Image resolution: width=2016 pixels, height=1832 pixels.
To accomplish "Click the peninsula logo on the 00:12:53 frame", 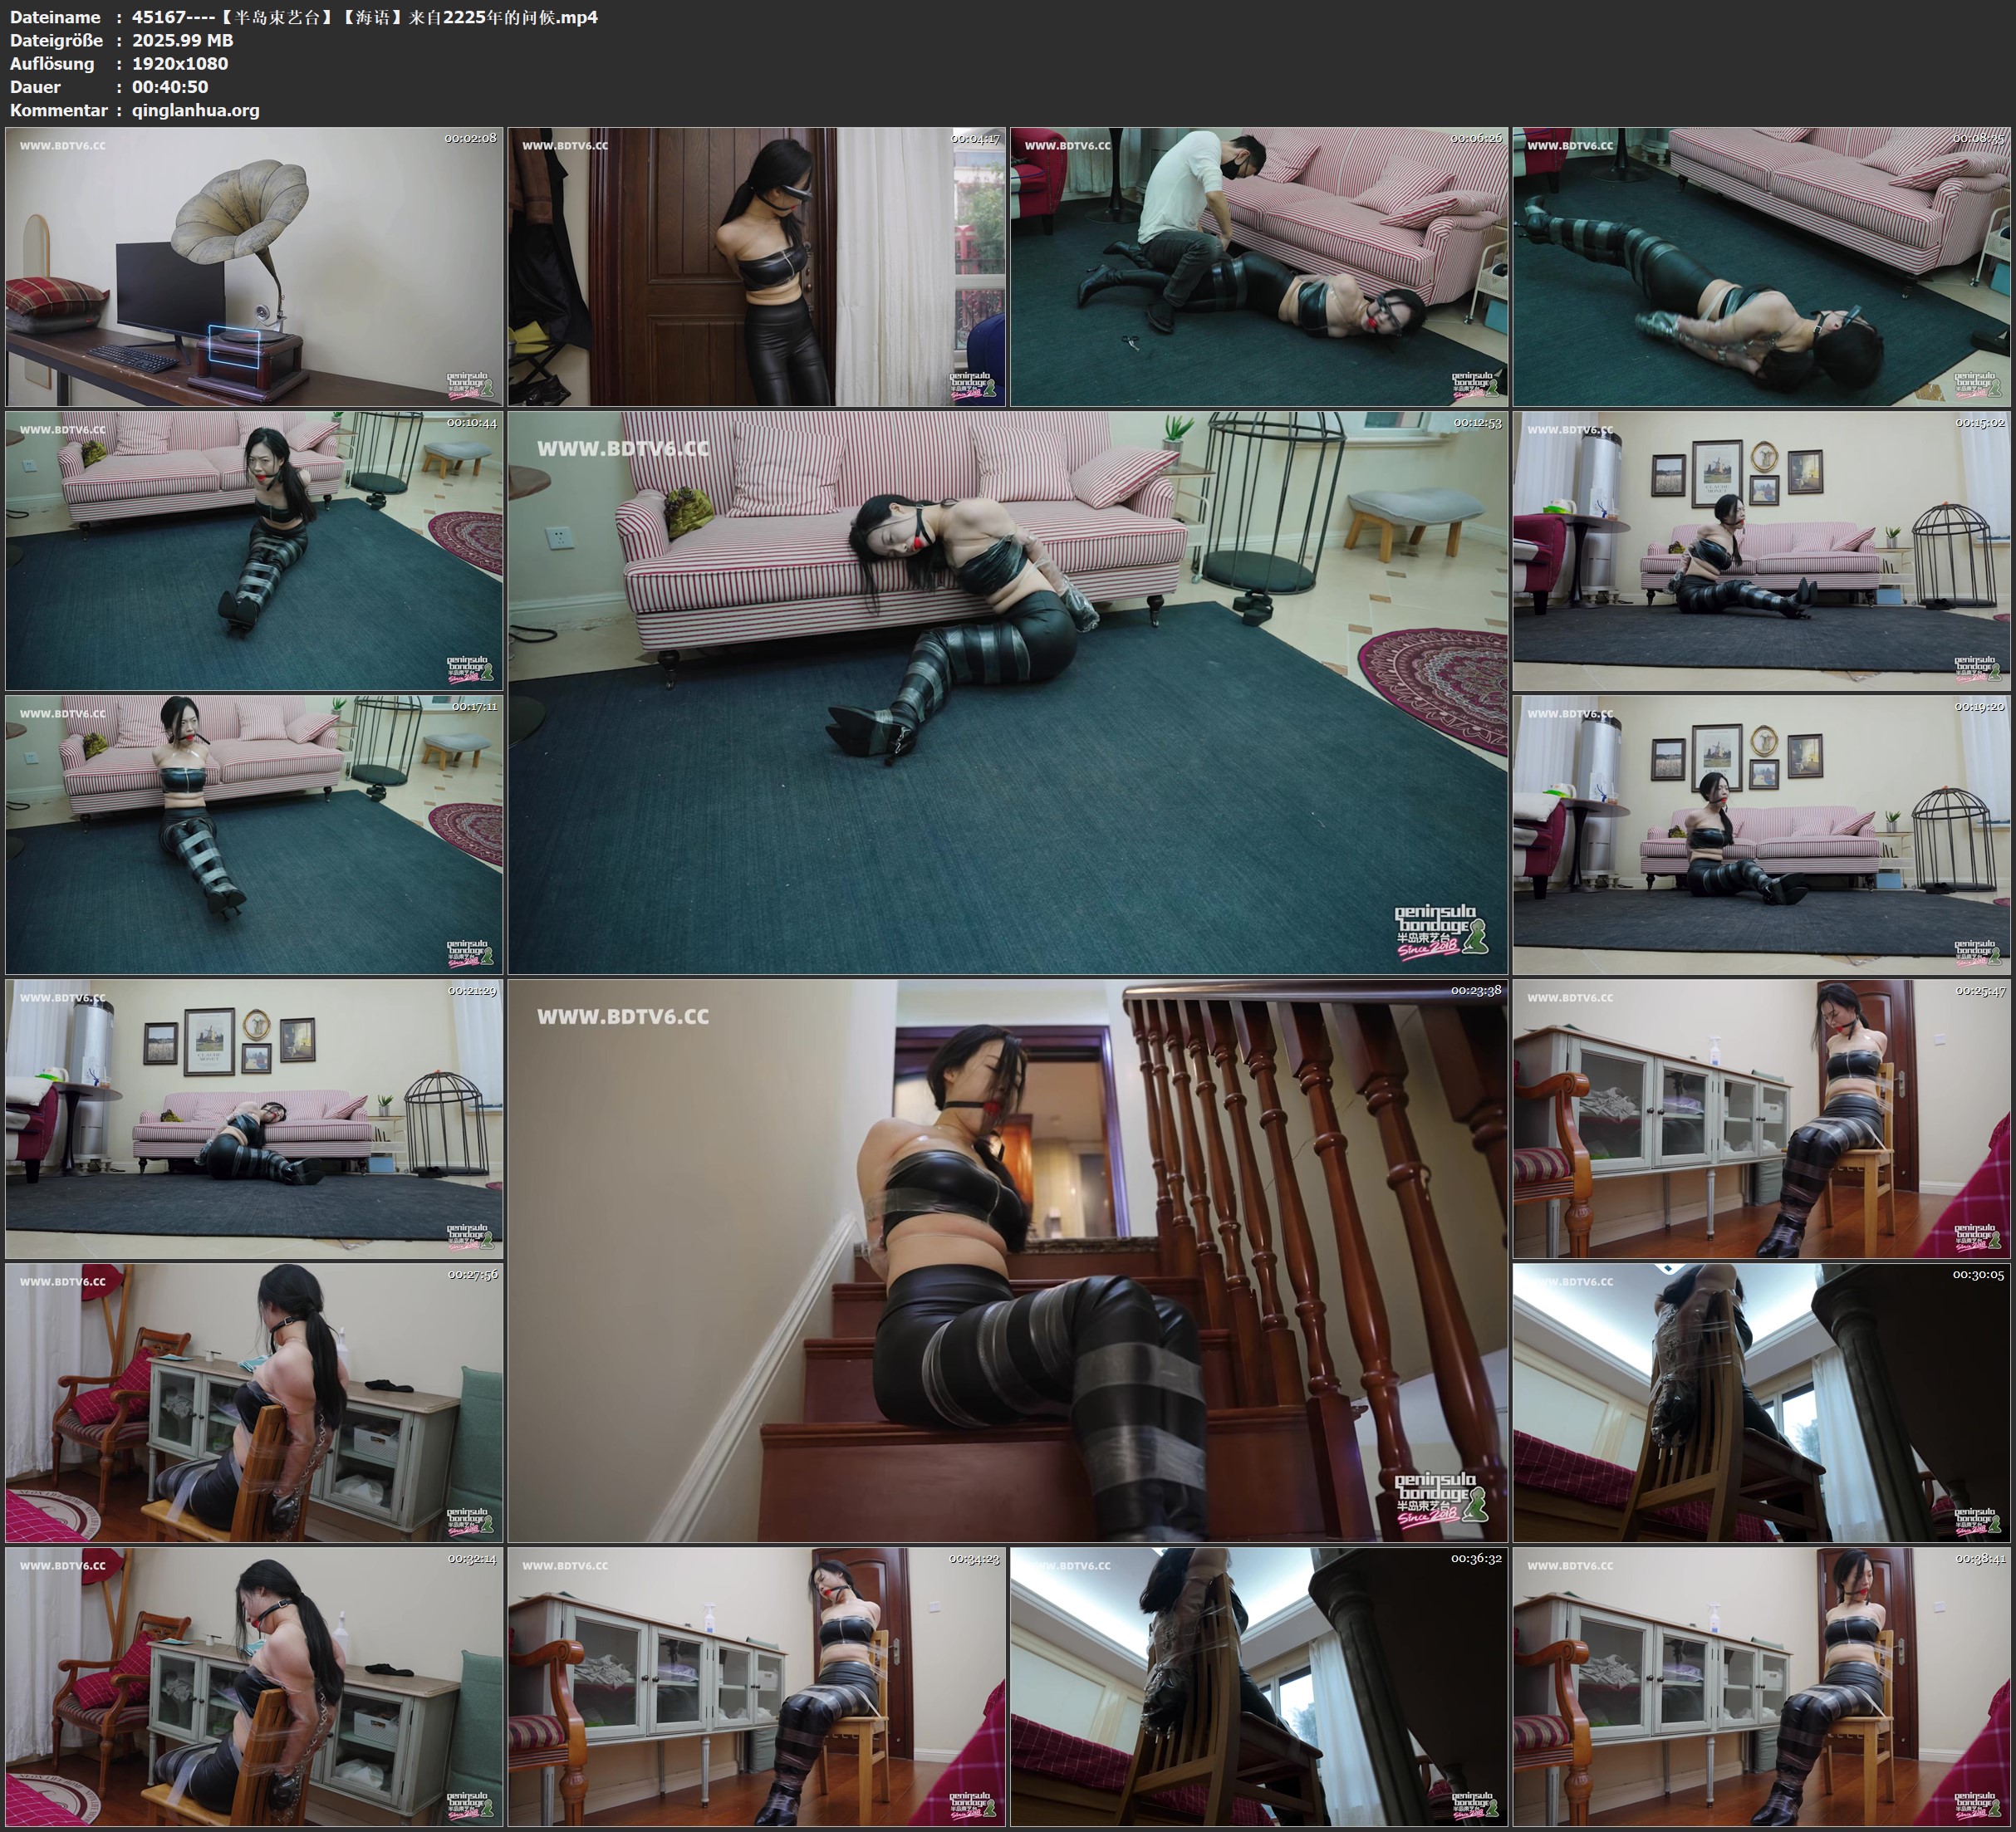I will point(1440,933).
